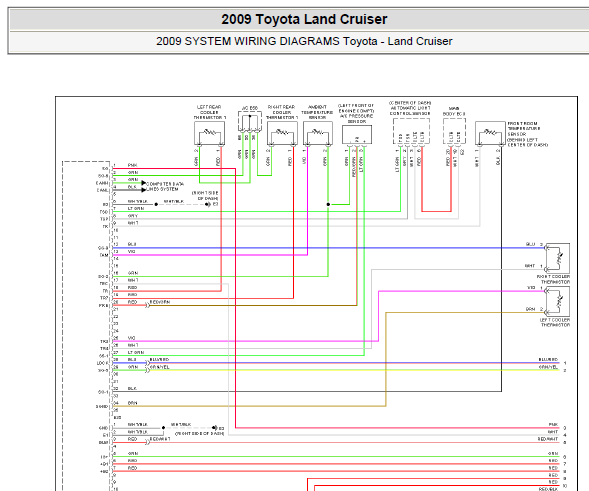Screen dimensions: 589x491
Task: Select the Right Cooler Thermistor symbol
Action: point(558,258)
